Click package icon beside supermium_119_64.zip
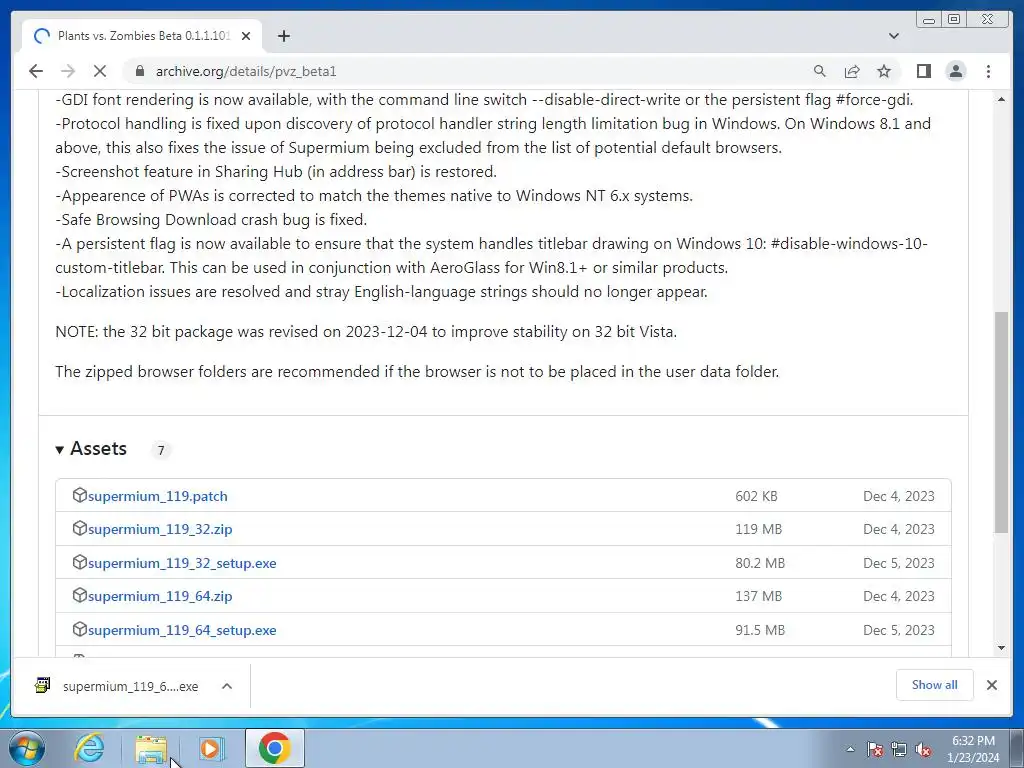The image size is (1024, 768). (80, 595)
